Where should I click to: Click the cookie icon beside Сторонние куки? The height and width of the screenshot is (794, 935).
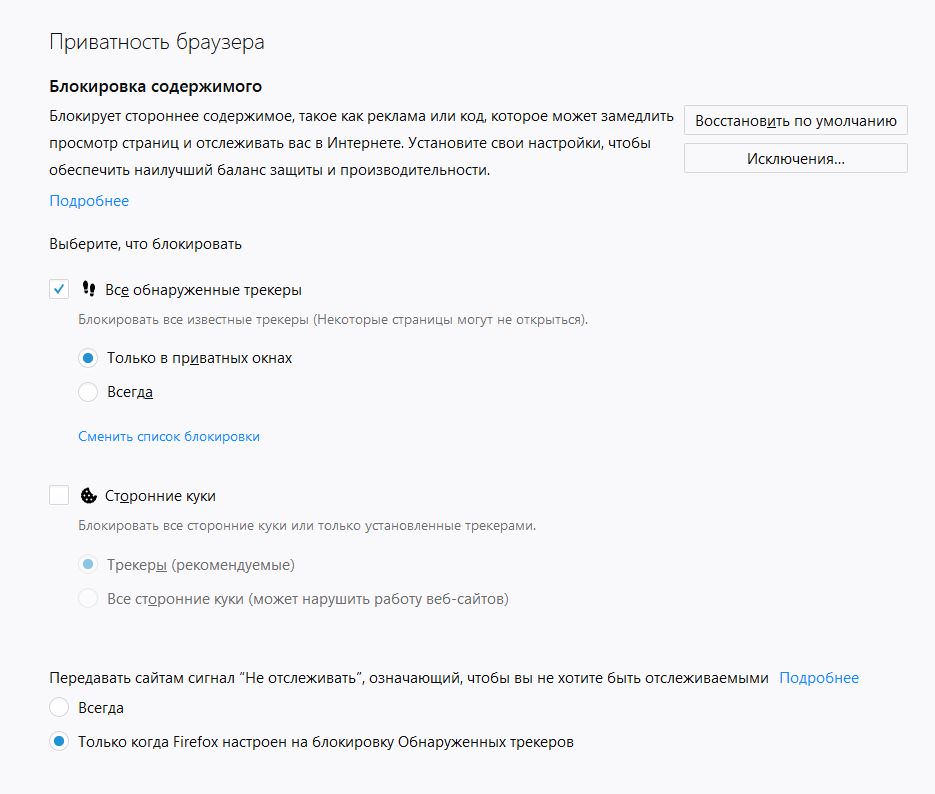point(88,495)
